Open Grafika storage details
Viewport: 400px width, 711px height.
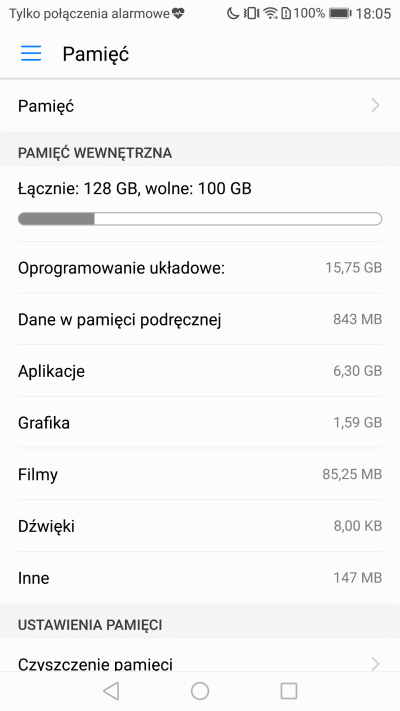[200, 423]
